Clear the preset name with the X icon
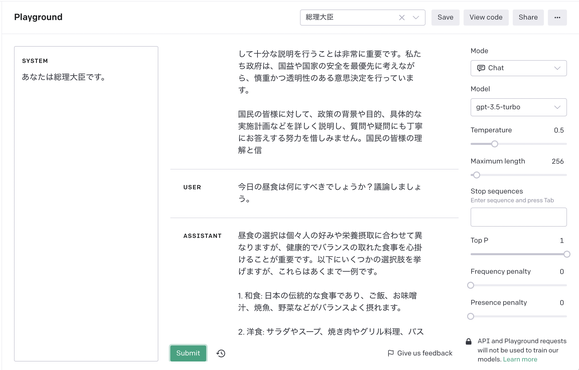Screen dimensions: 579x370 point(401,17)
